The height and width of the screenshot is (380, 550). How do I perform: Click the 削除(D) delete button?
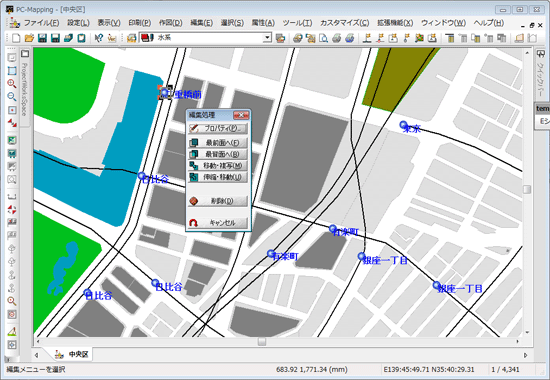click(x=218, y=201)
